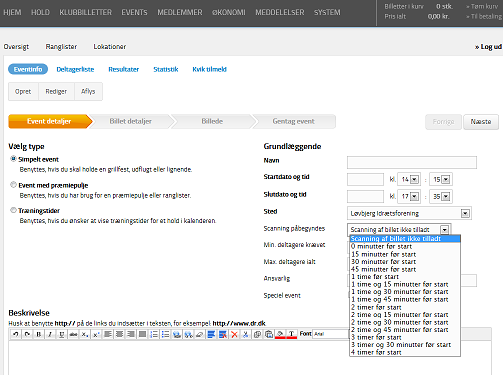
Task: Open the KLUBBILLETTER main menu
Action: point(86,12)
